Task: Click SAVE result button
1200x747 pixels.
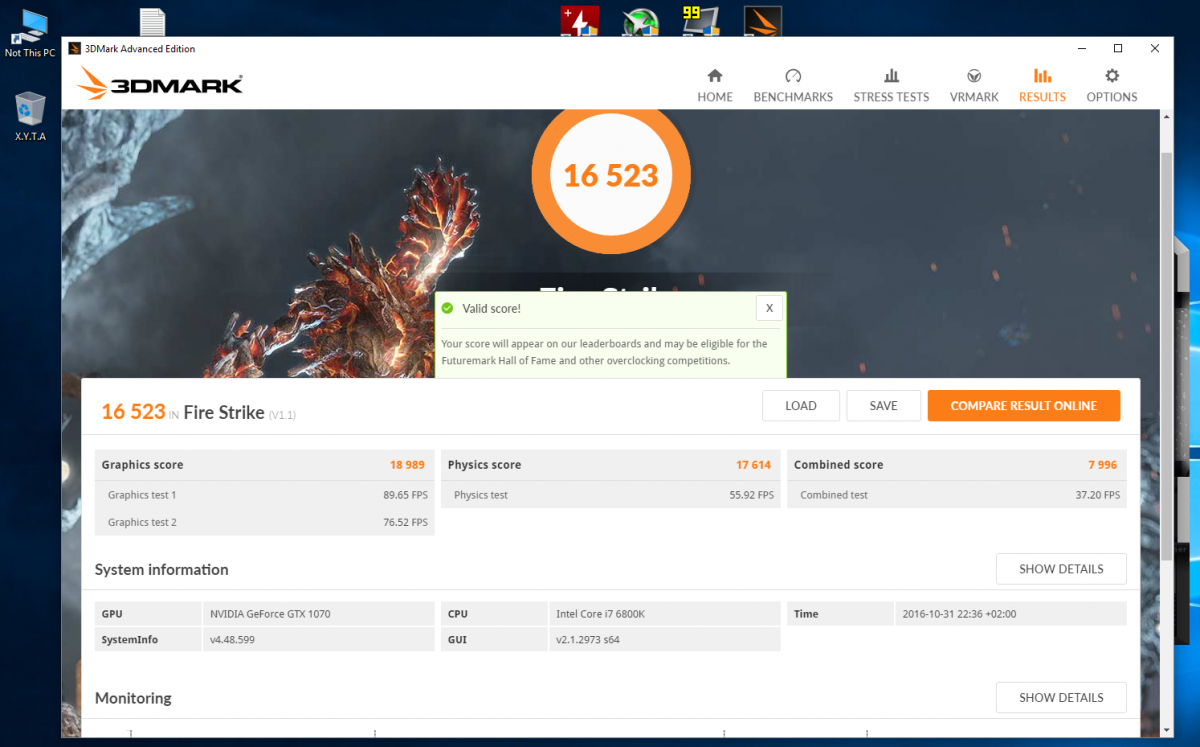Action: click(x=883, y=406)
